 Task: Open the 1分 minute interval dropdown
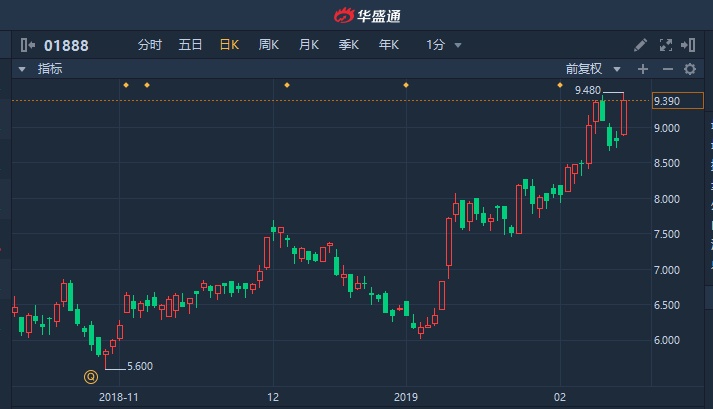point(444,45)
